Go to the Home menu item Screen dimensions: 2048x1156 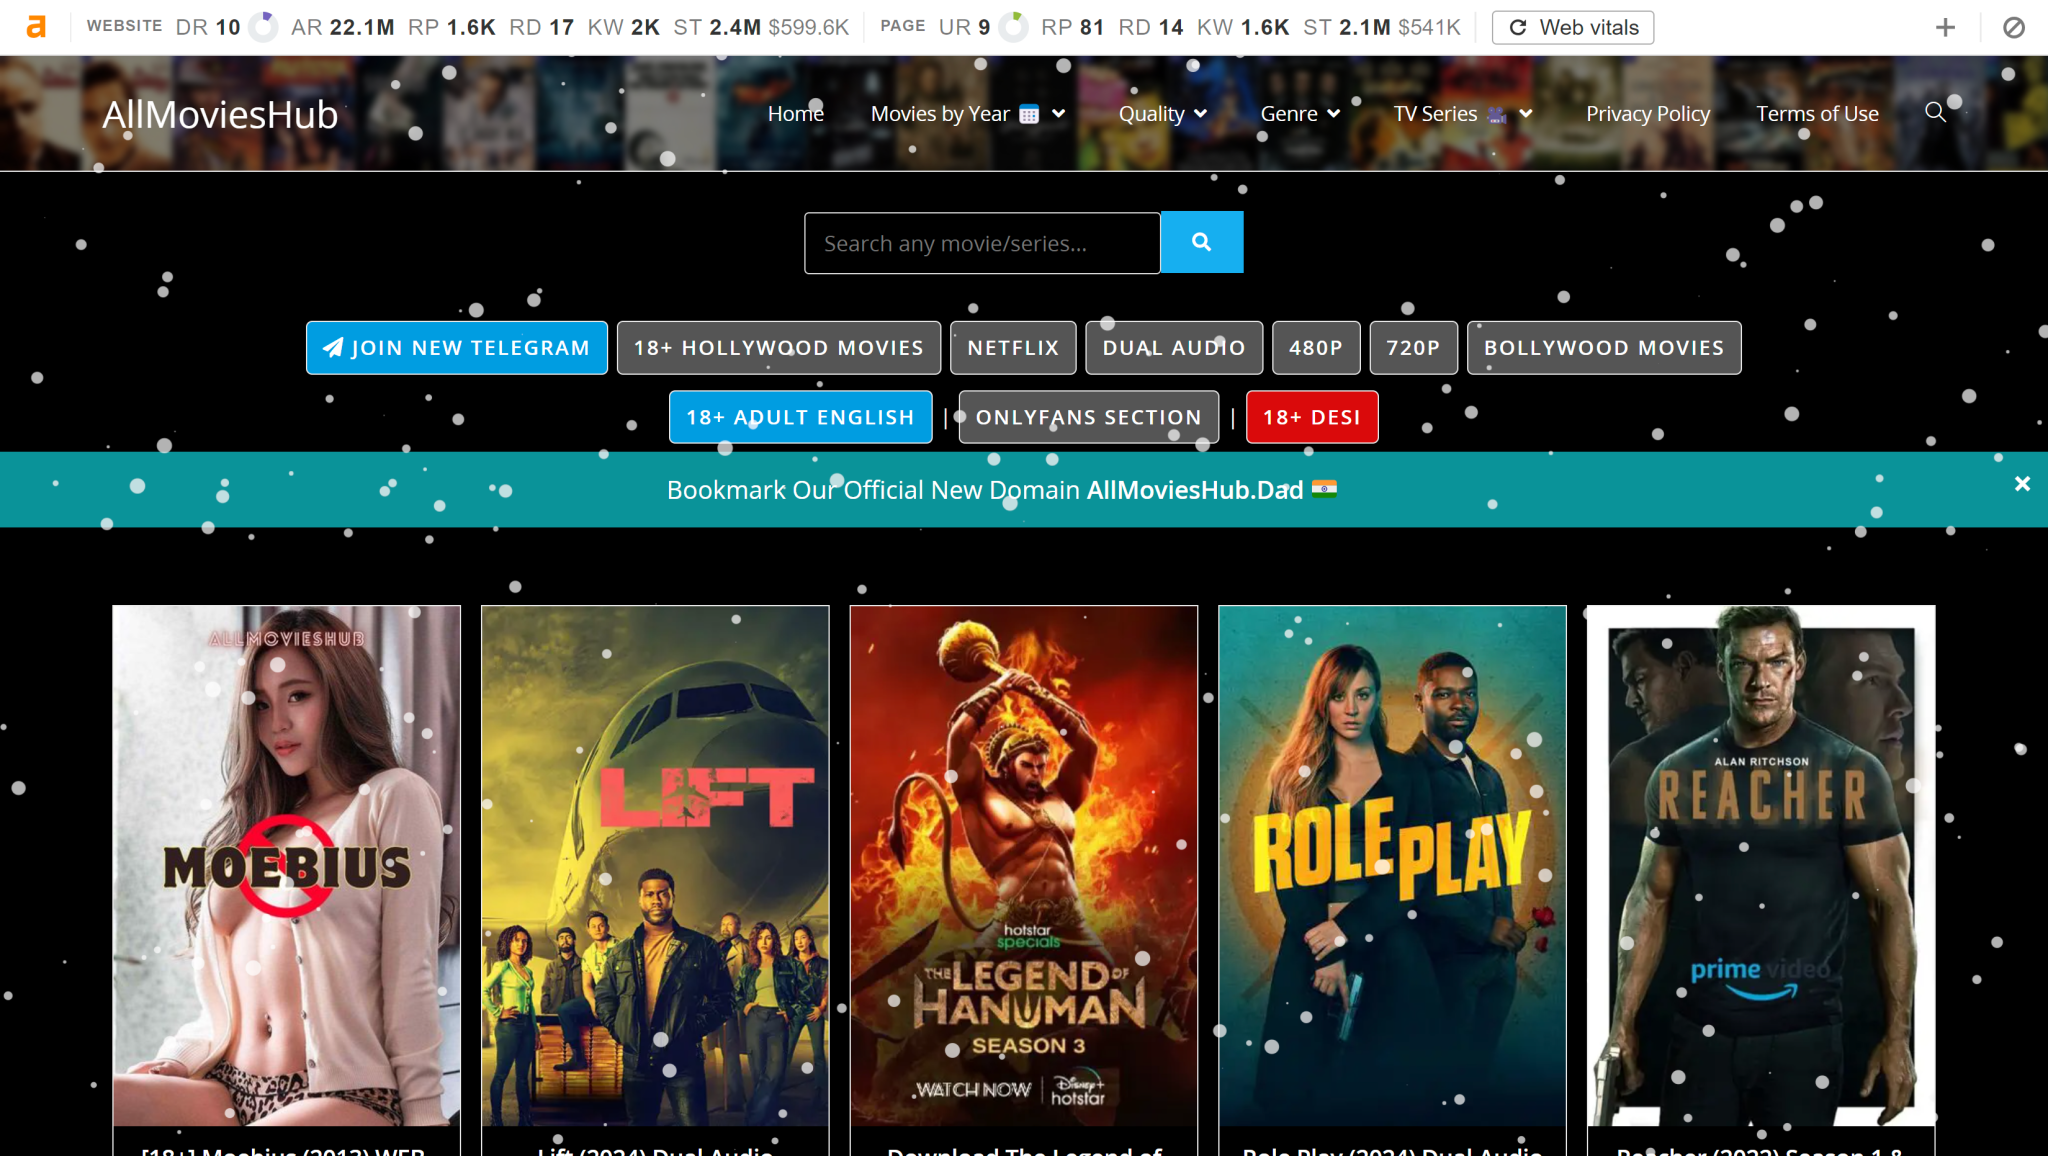pos(796,114)
